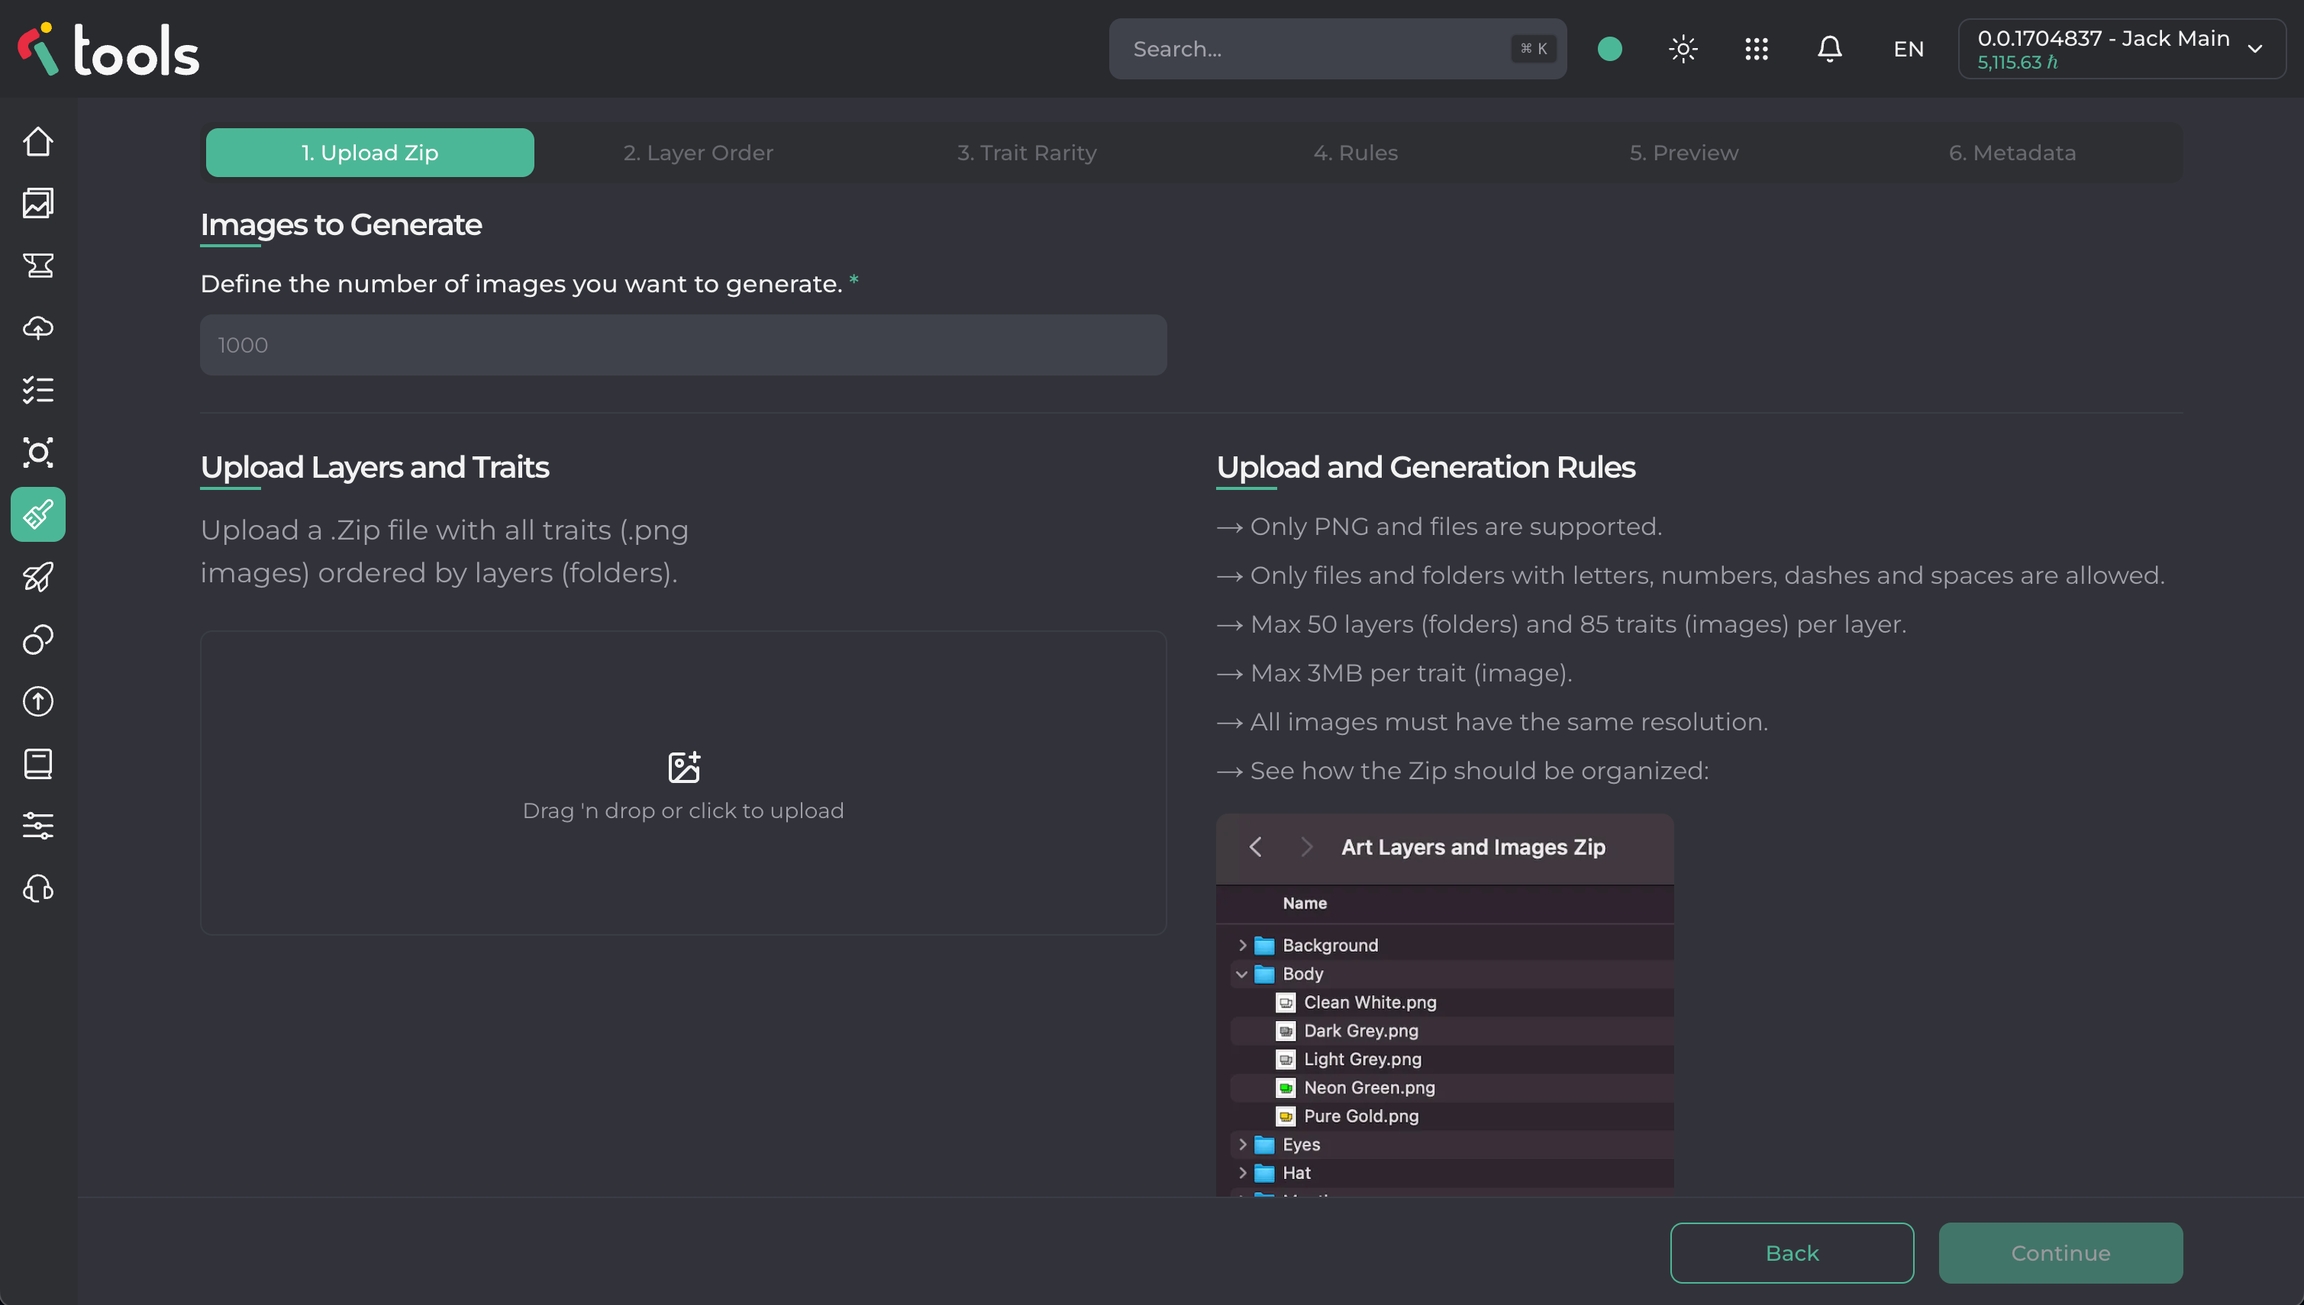
Task: Click the drag 'n drop upload area
Action: click(683, 783)
